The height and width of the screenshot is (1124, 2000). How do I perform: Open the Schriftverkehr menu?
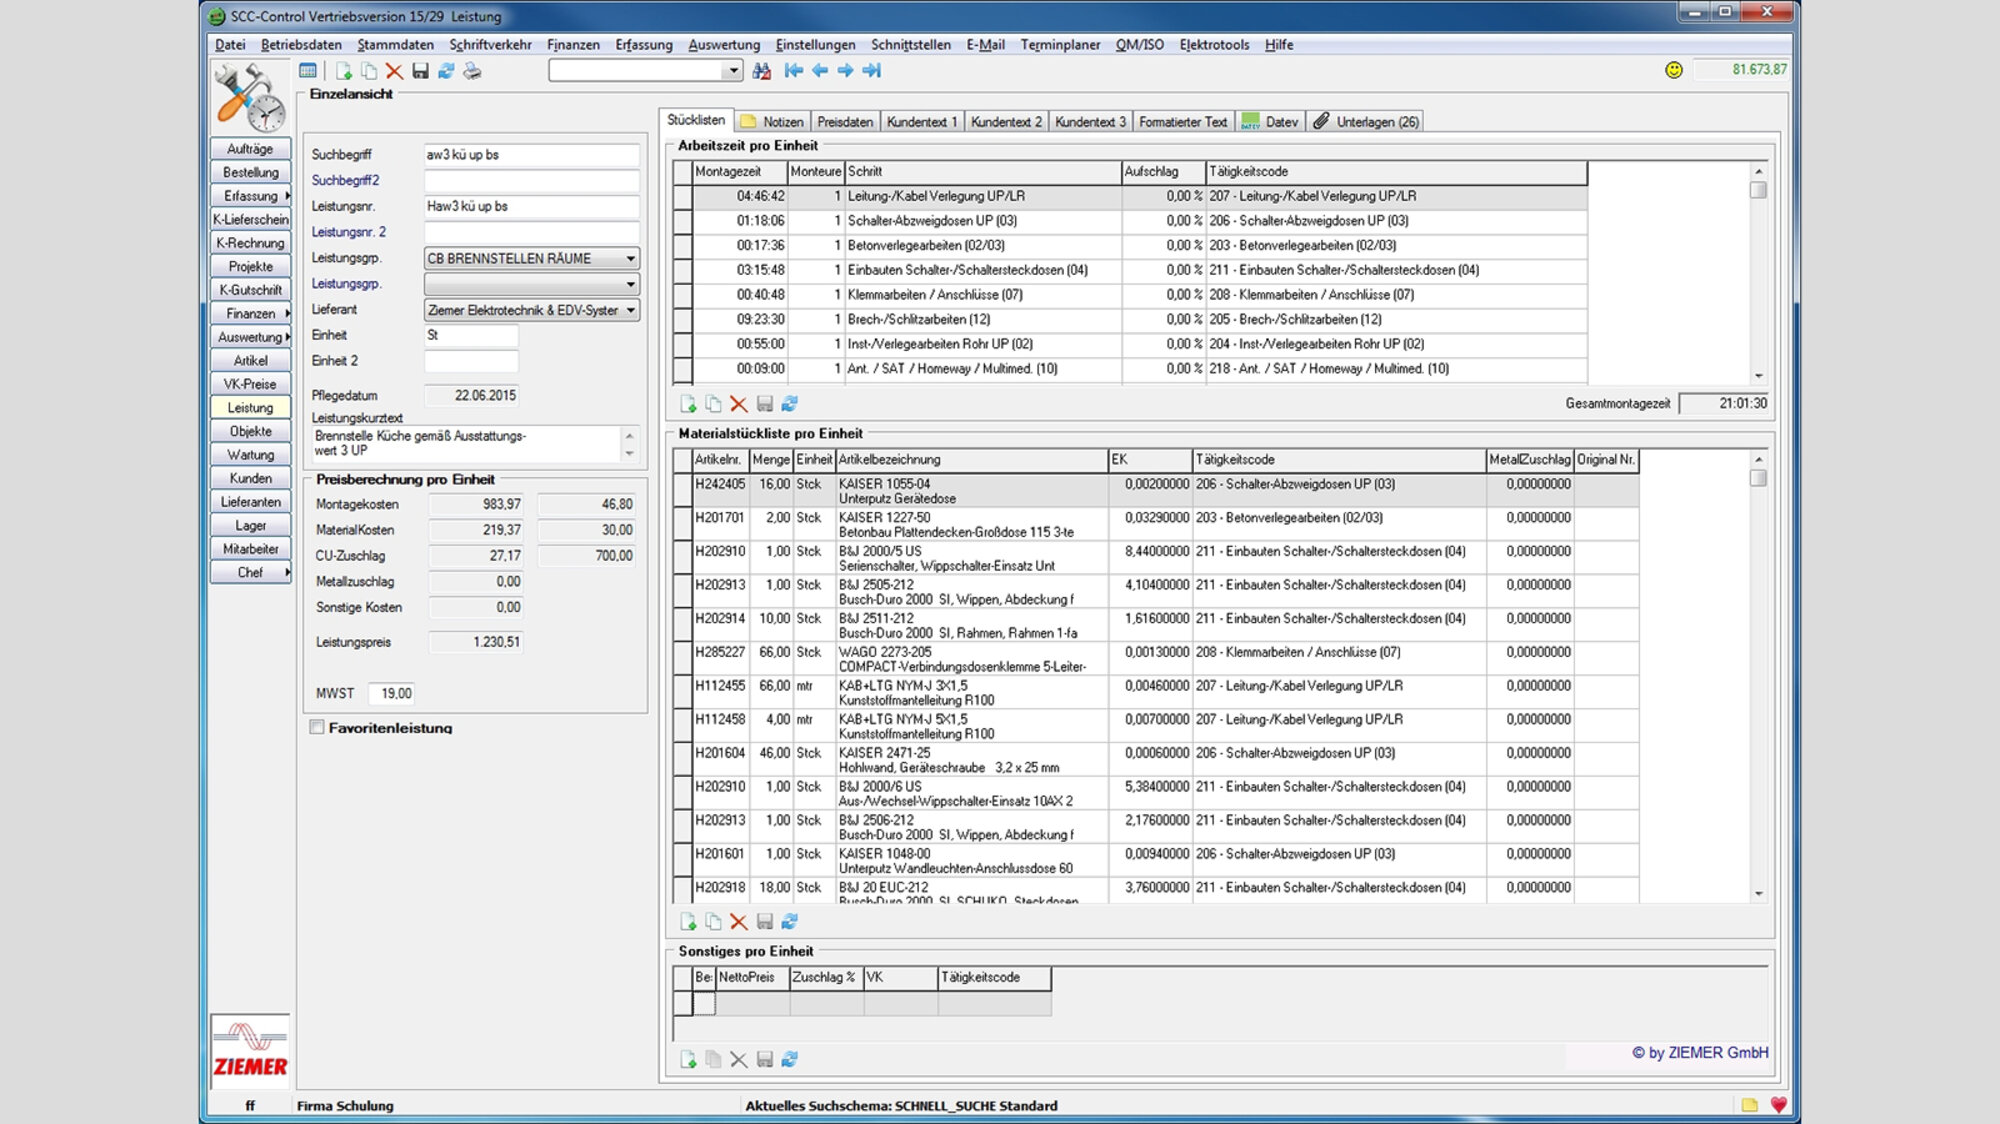click(x=490, y=44)
